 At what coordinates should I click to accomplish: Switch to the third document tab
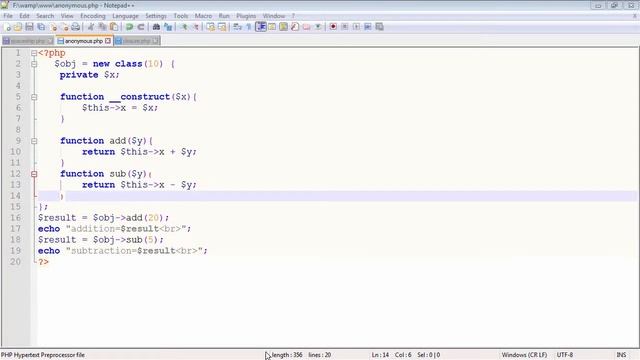(137, 41)
